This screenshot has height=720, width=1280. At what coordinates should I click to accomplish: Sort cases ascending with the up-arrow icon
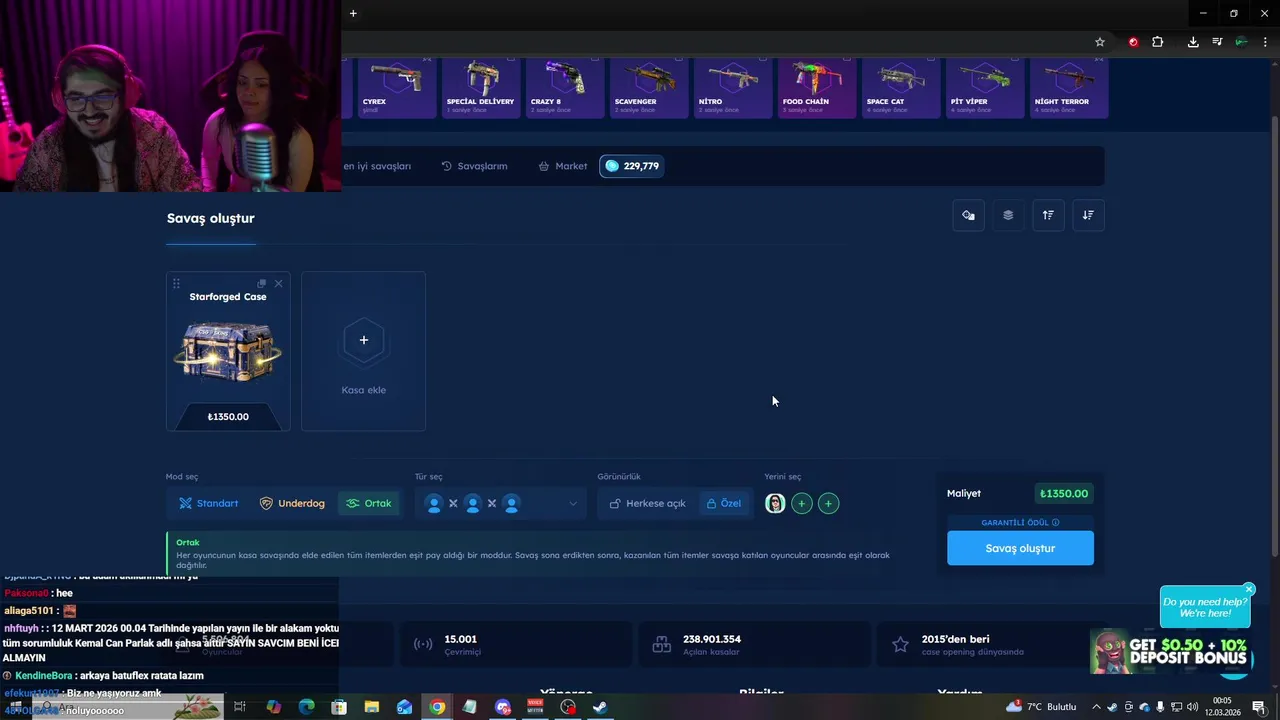point(1048,215)
